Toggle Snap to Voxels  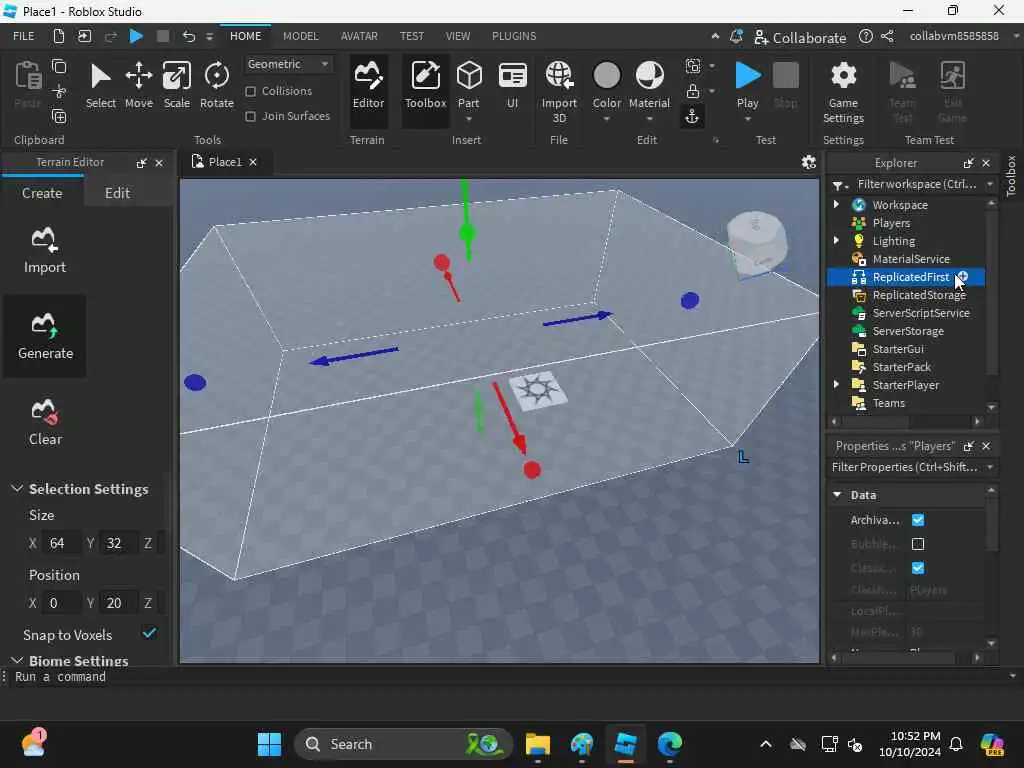click(x=149, y=633)
